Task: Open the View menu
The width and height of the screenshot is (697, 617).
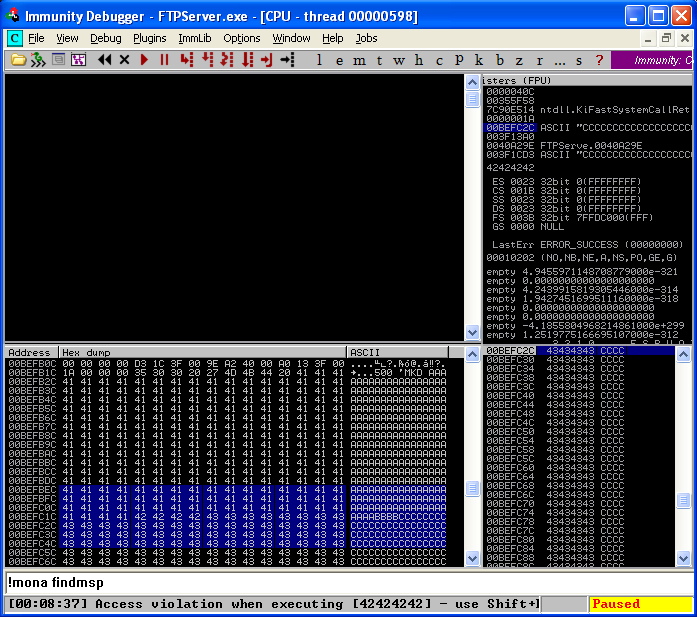Action: pyautogui.click(x=67, y=38)
